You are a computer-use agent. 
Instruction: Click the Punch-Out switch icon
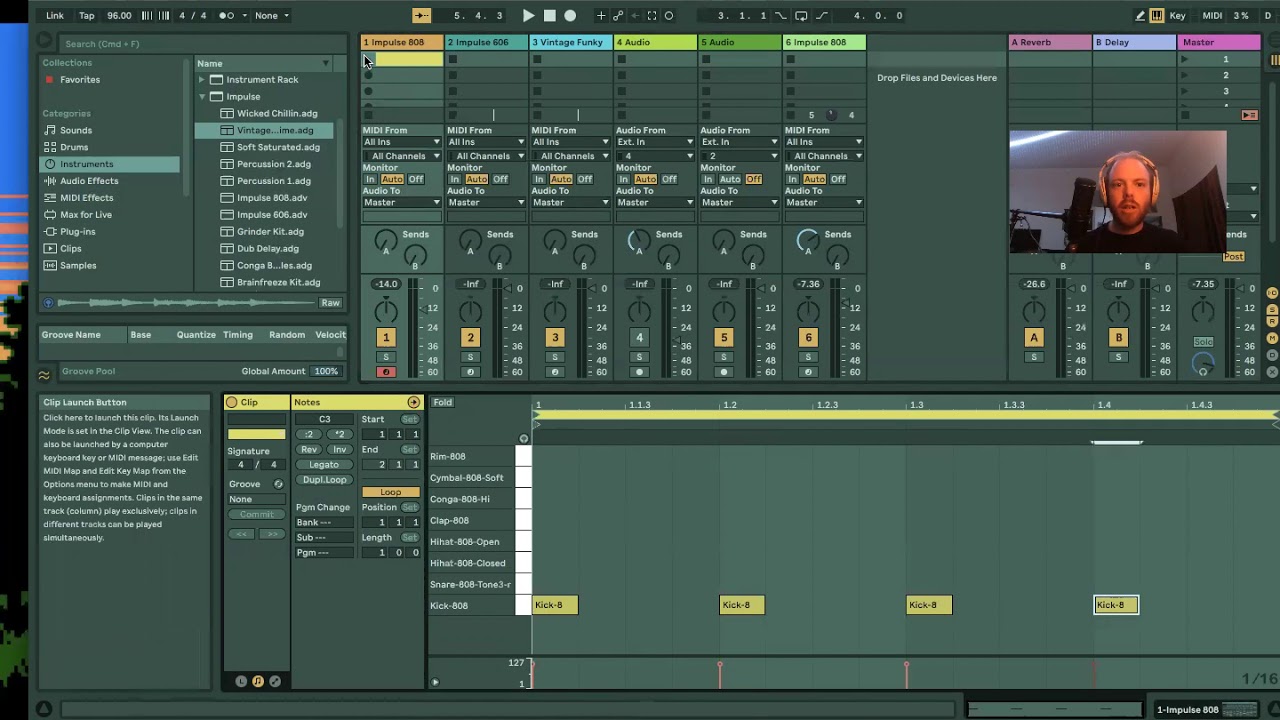(822, 15)
